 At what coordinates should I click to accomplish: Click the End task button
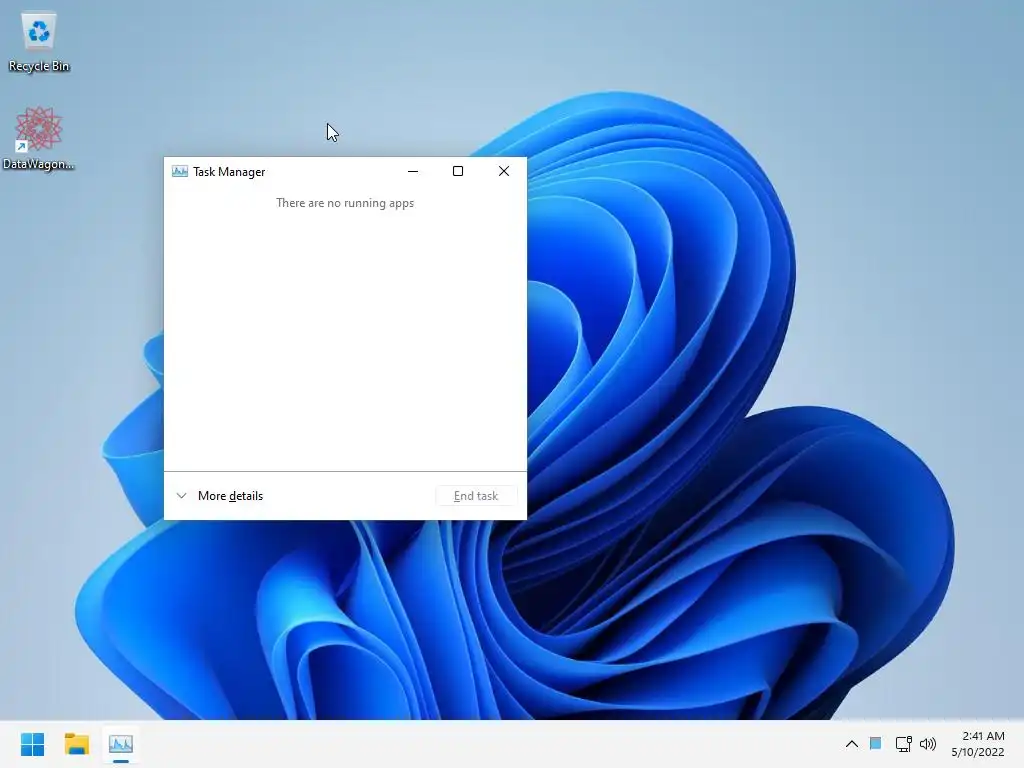click(x=476, y=496)
